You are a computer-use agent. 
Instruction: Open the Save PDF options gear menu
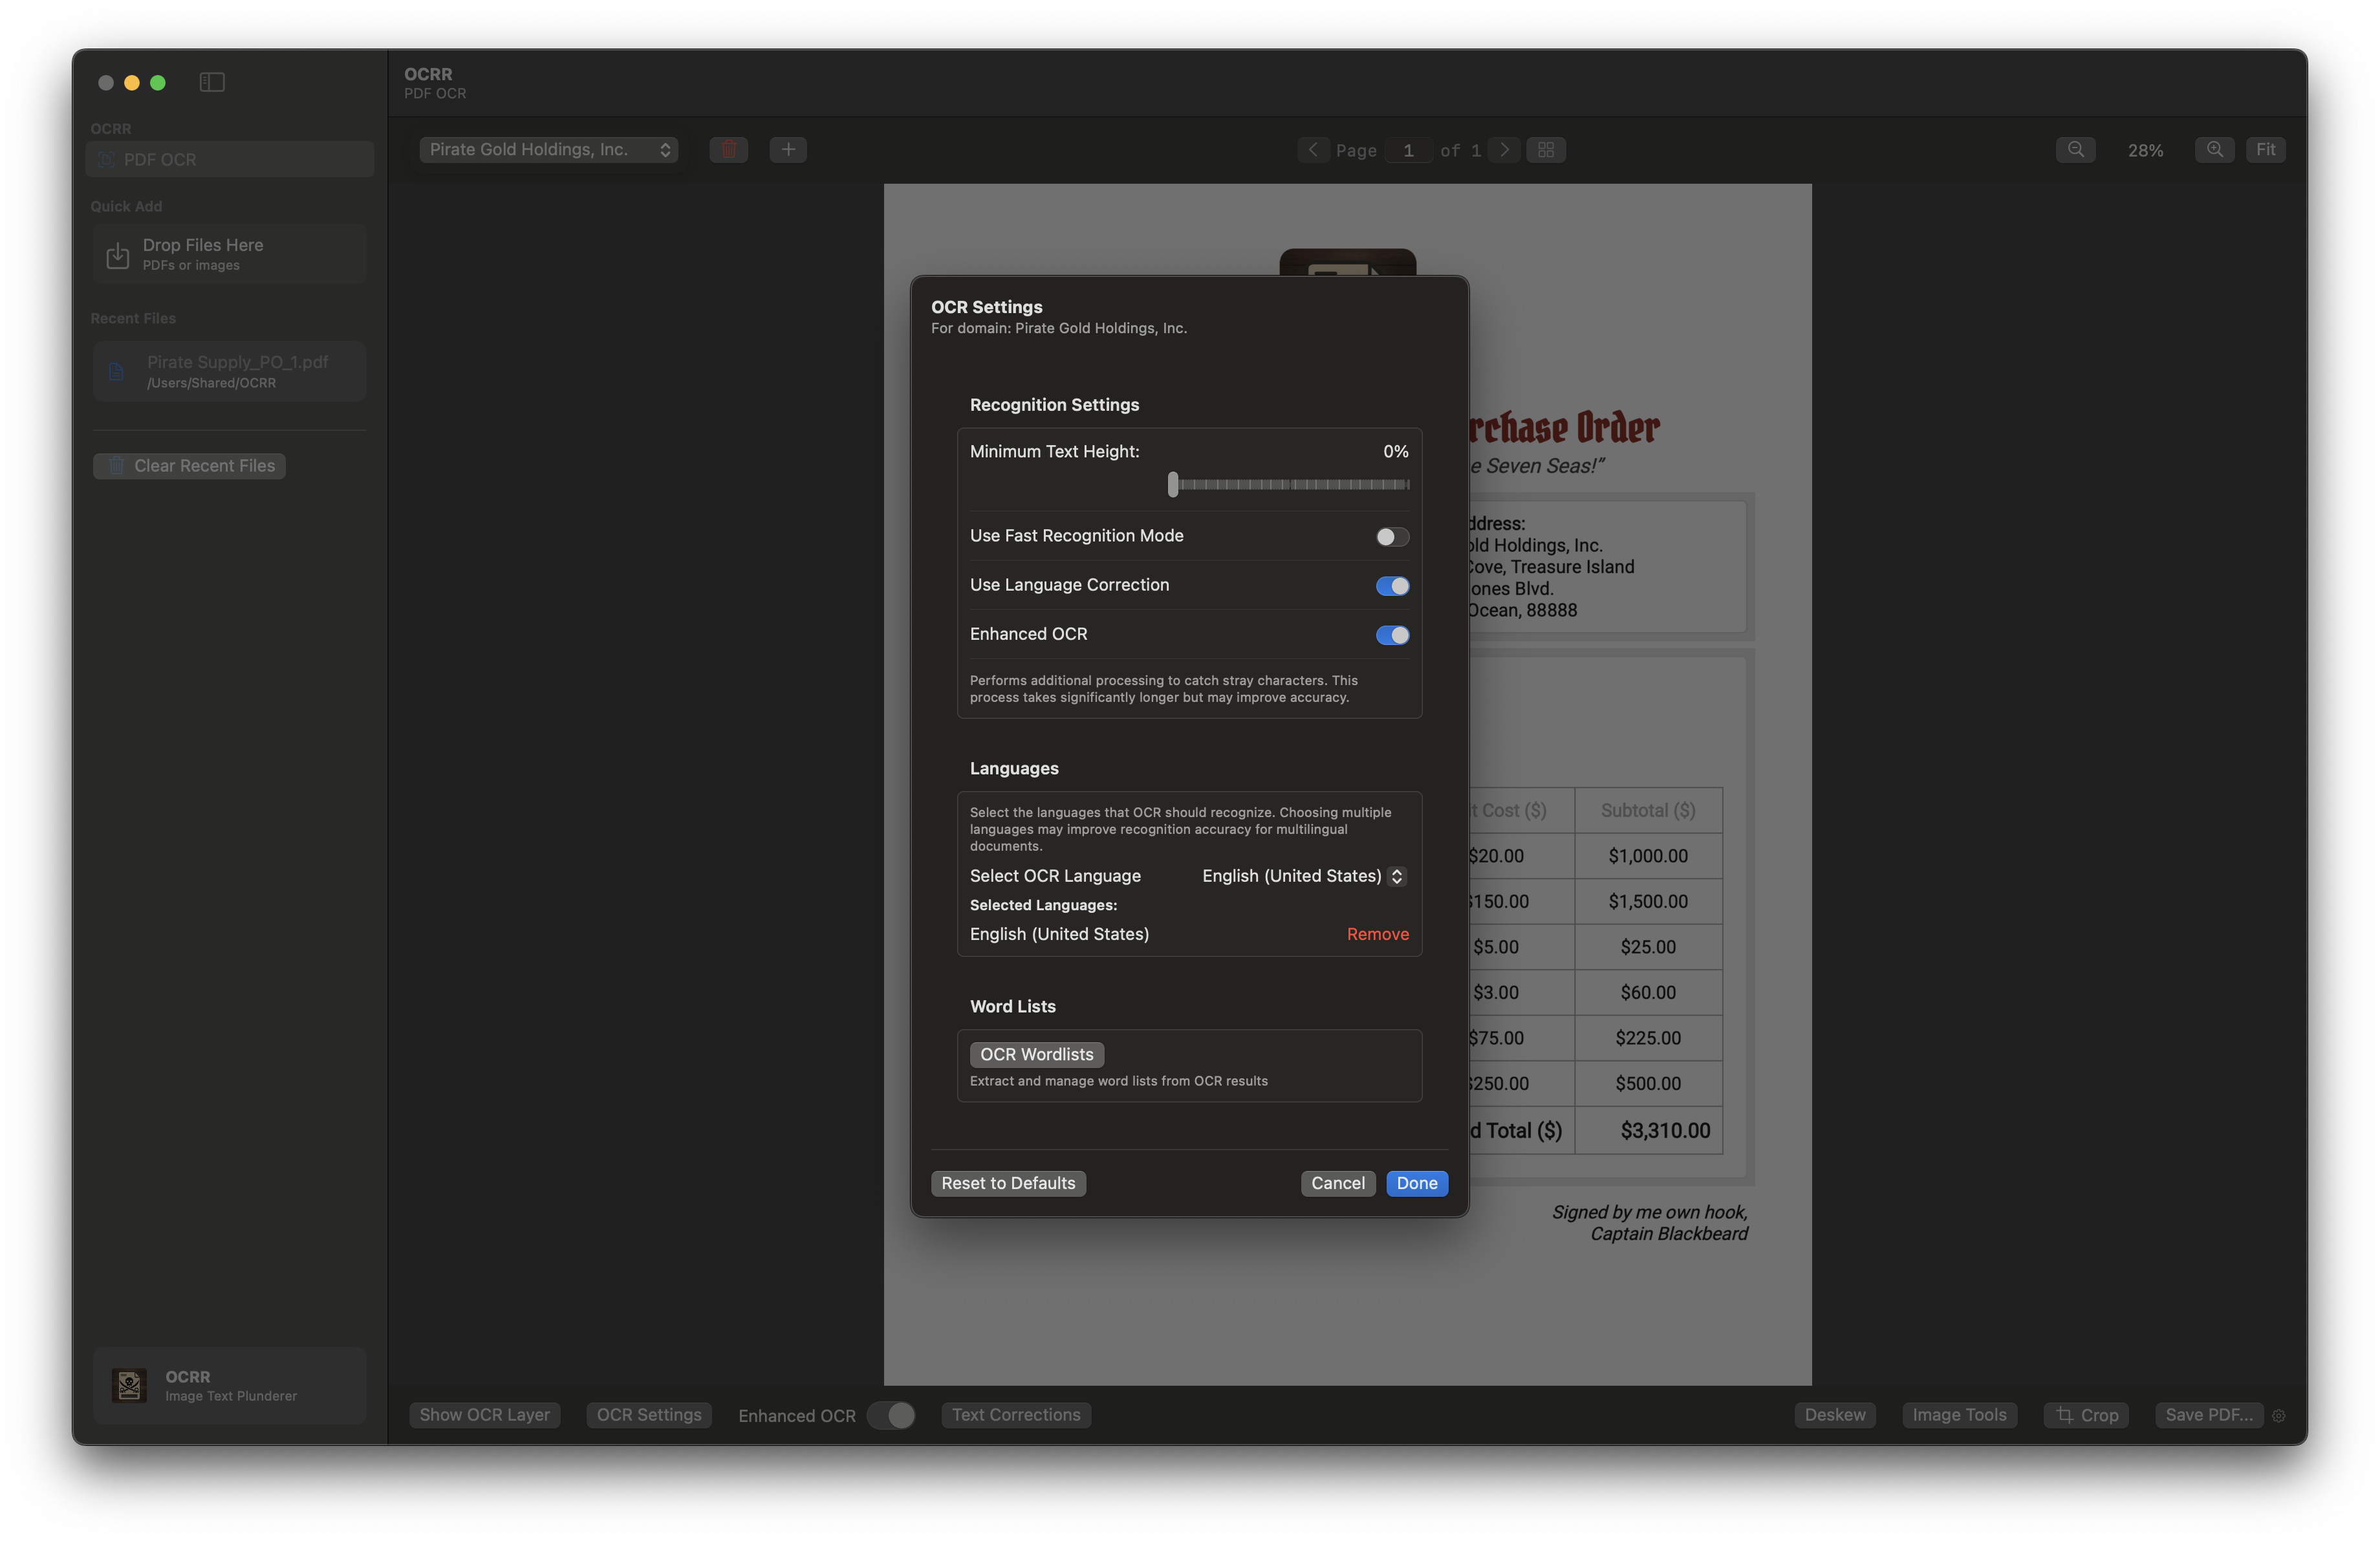[2279, 1415]
